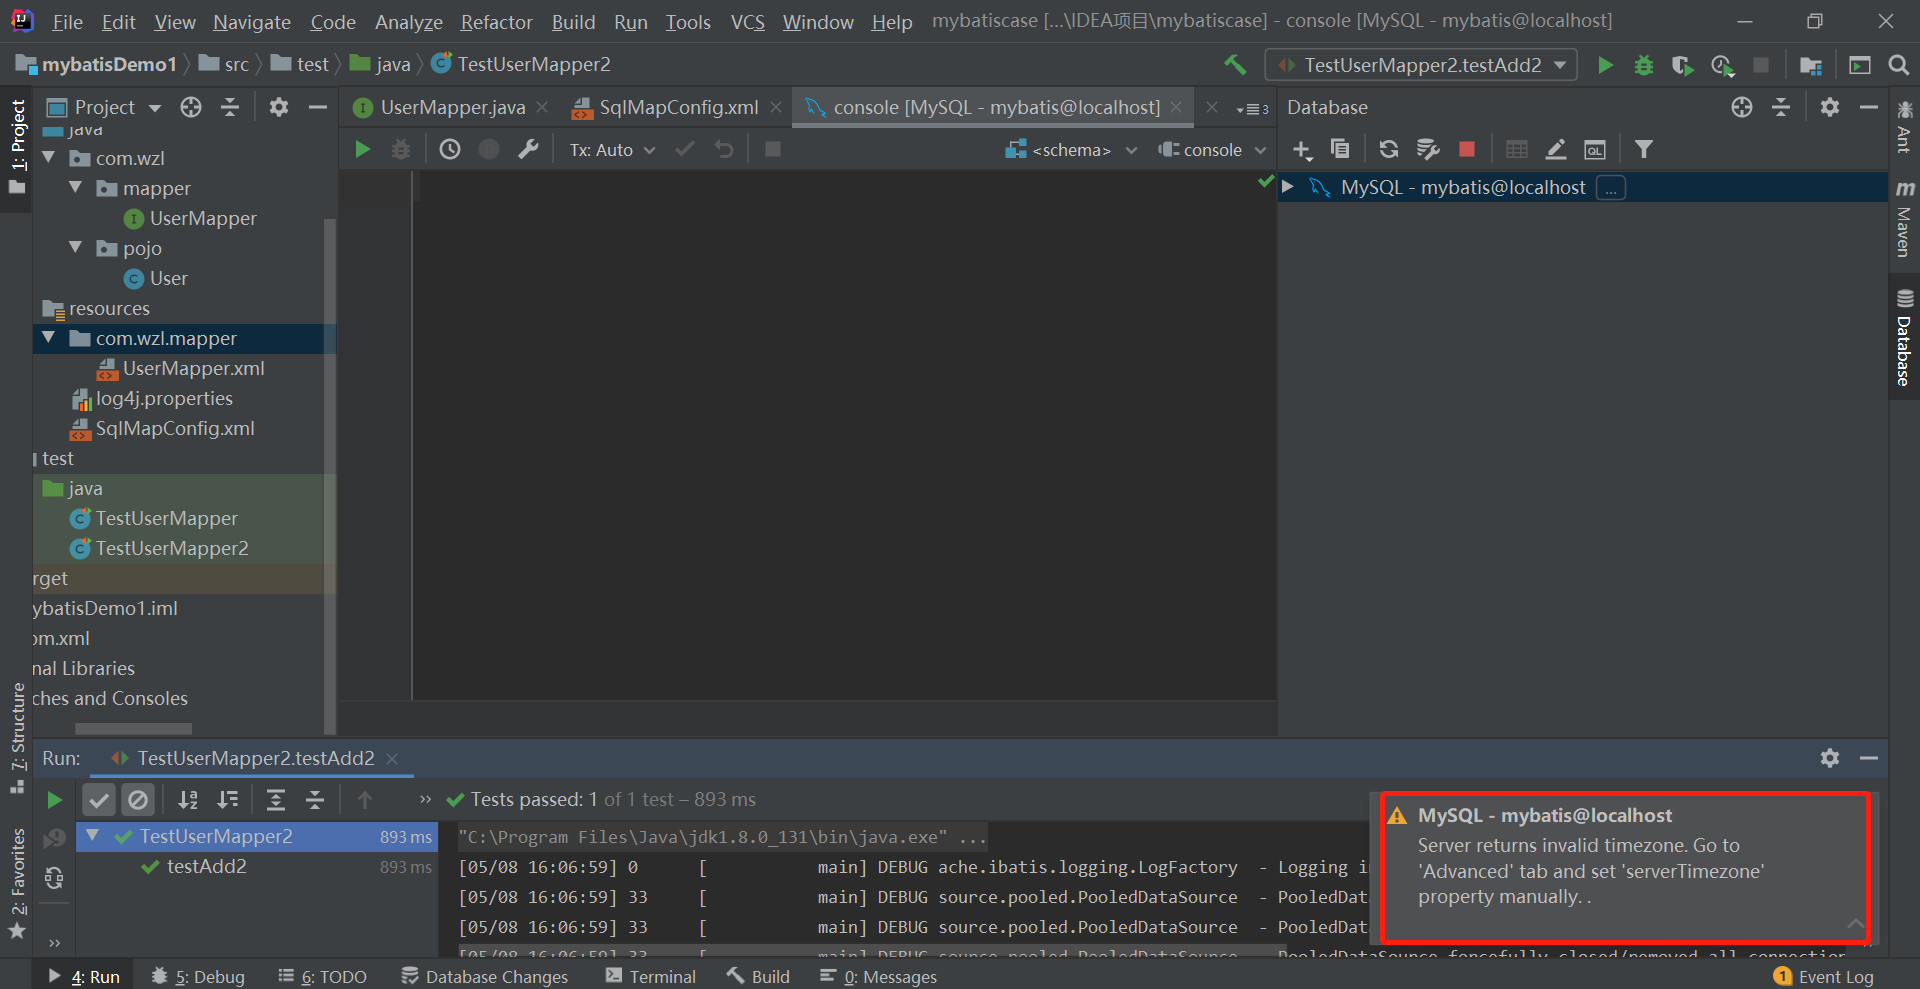The width and height of the screenshot is (1920, 989).
Task: Click the Search Everywhere magnifier icon
Action: [1898, 65]
